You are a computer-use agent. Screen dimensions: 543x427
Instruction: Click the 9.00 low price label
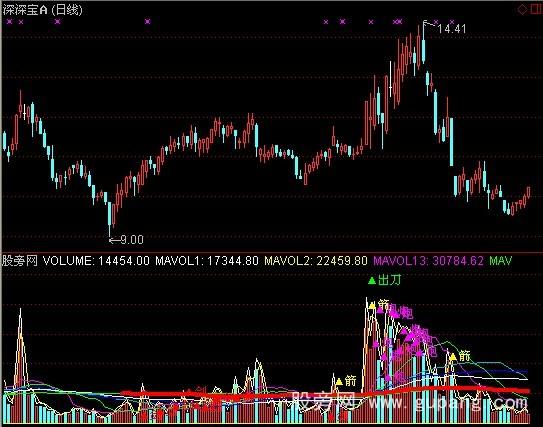click(131, 240)
